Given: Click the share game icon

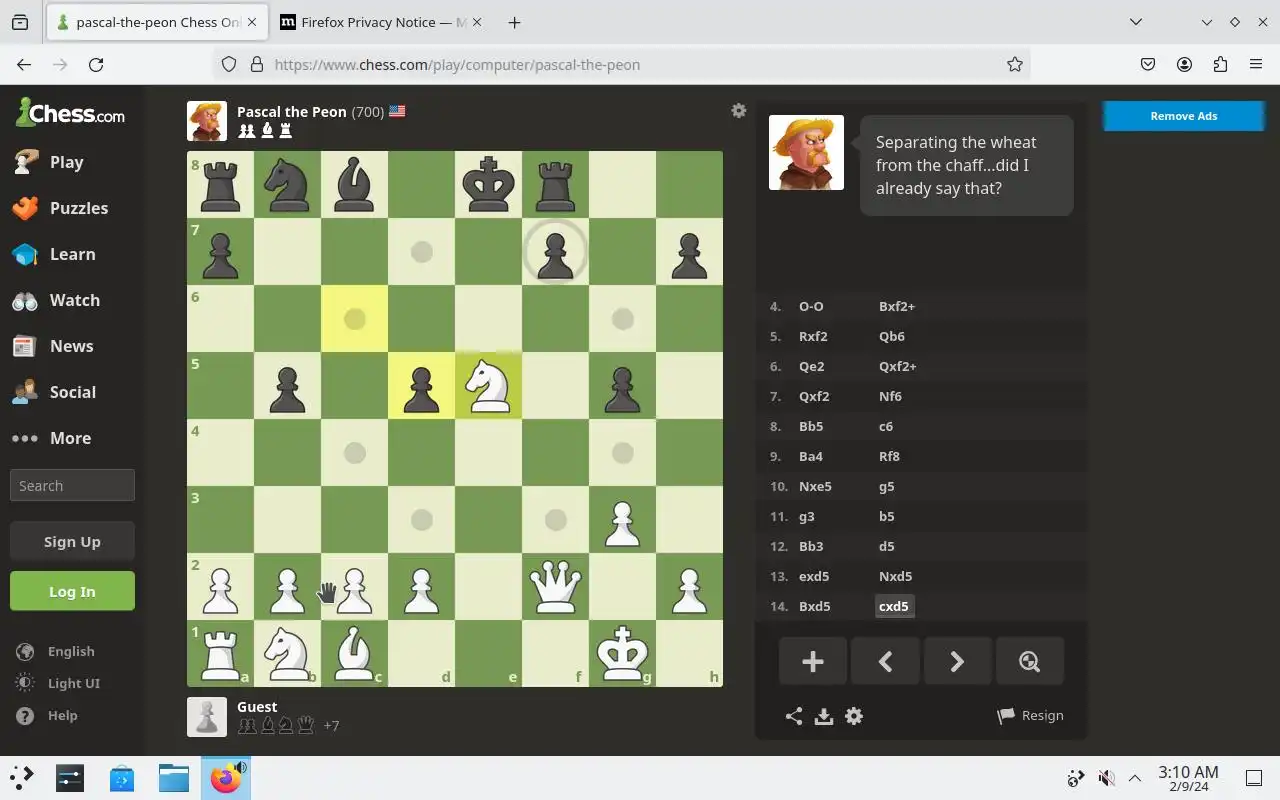Looking at the screenshot, I should (x=794, y=716).
